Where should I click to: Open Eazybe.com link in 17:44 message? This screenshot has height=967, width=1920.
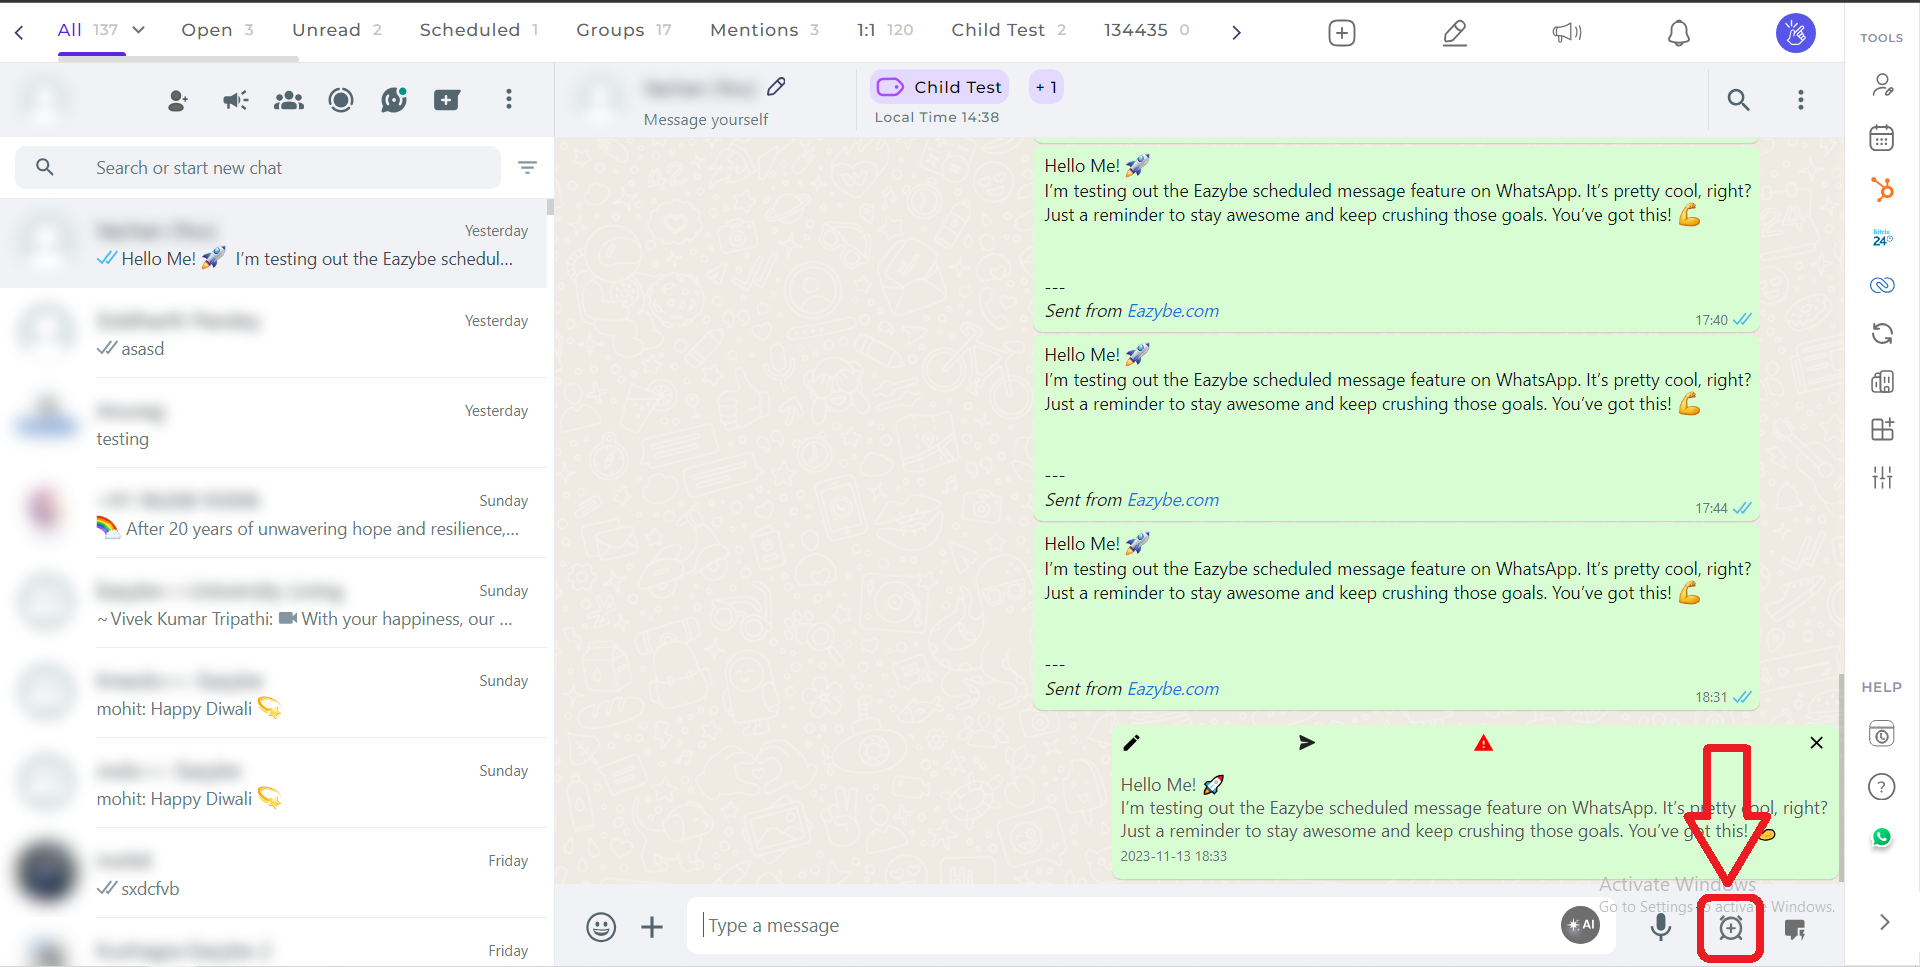click(1173, 500)
